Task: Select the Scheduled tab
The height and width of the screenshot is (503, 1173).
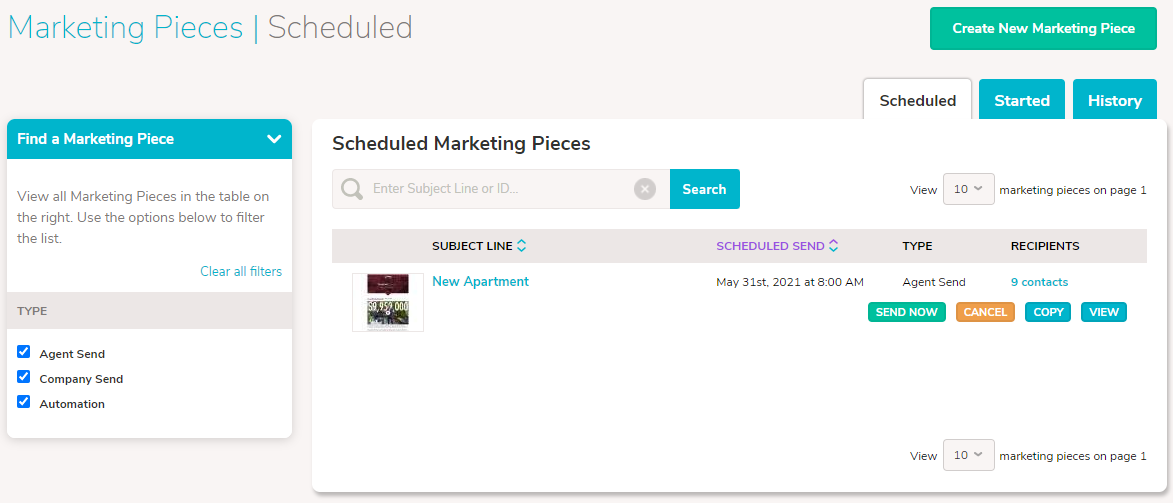Action: [x=917, y=100]
